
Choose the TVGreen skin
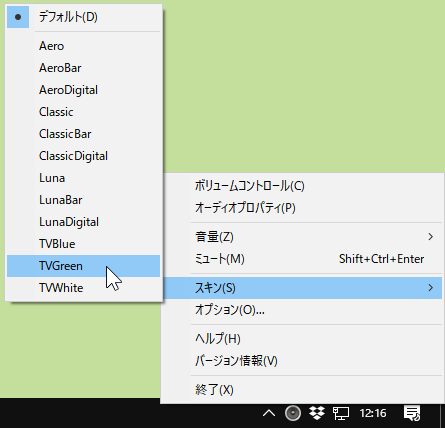coord(83,266)
